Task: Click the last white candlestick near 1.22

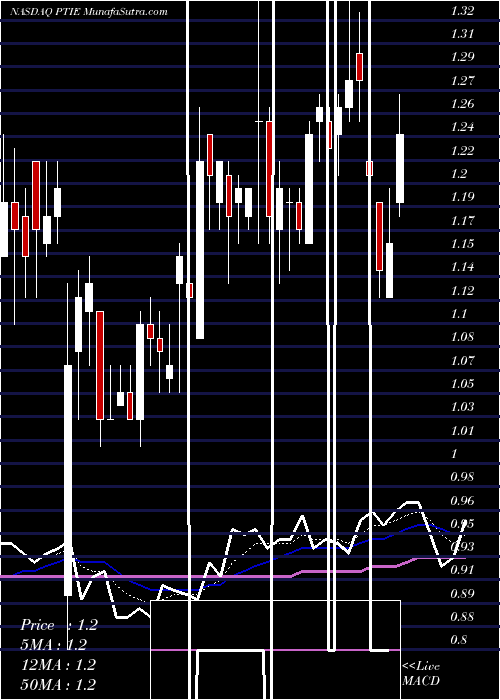Action: pyautogui.click(x=400, y=168)
